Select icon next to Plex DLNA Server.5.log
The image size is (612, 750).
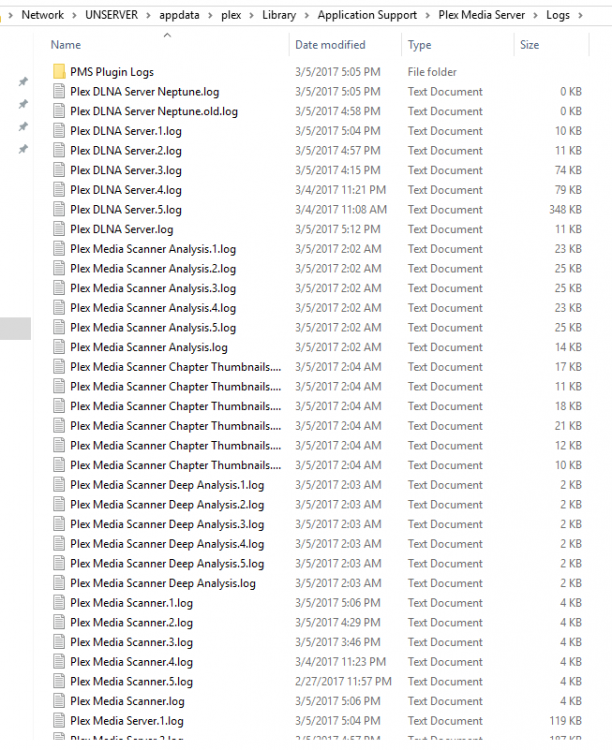59,209
